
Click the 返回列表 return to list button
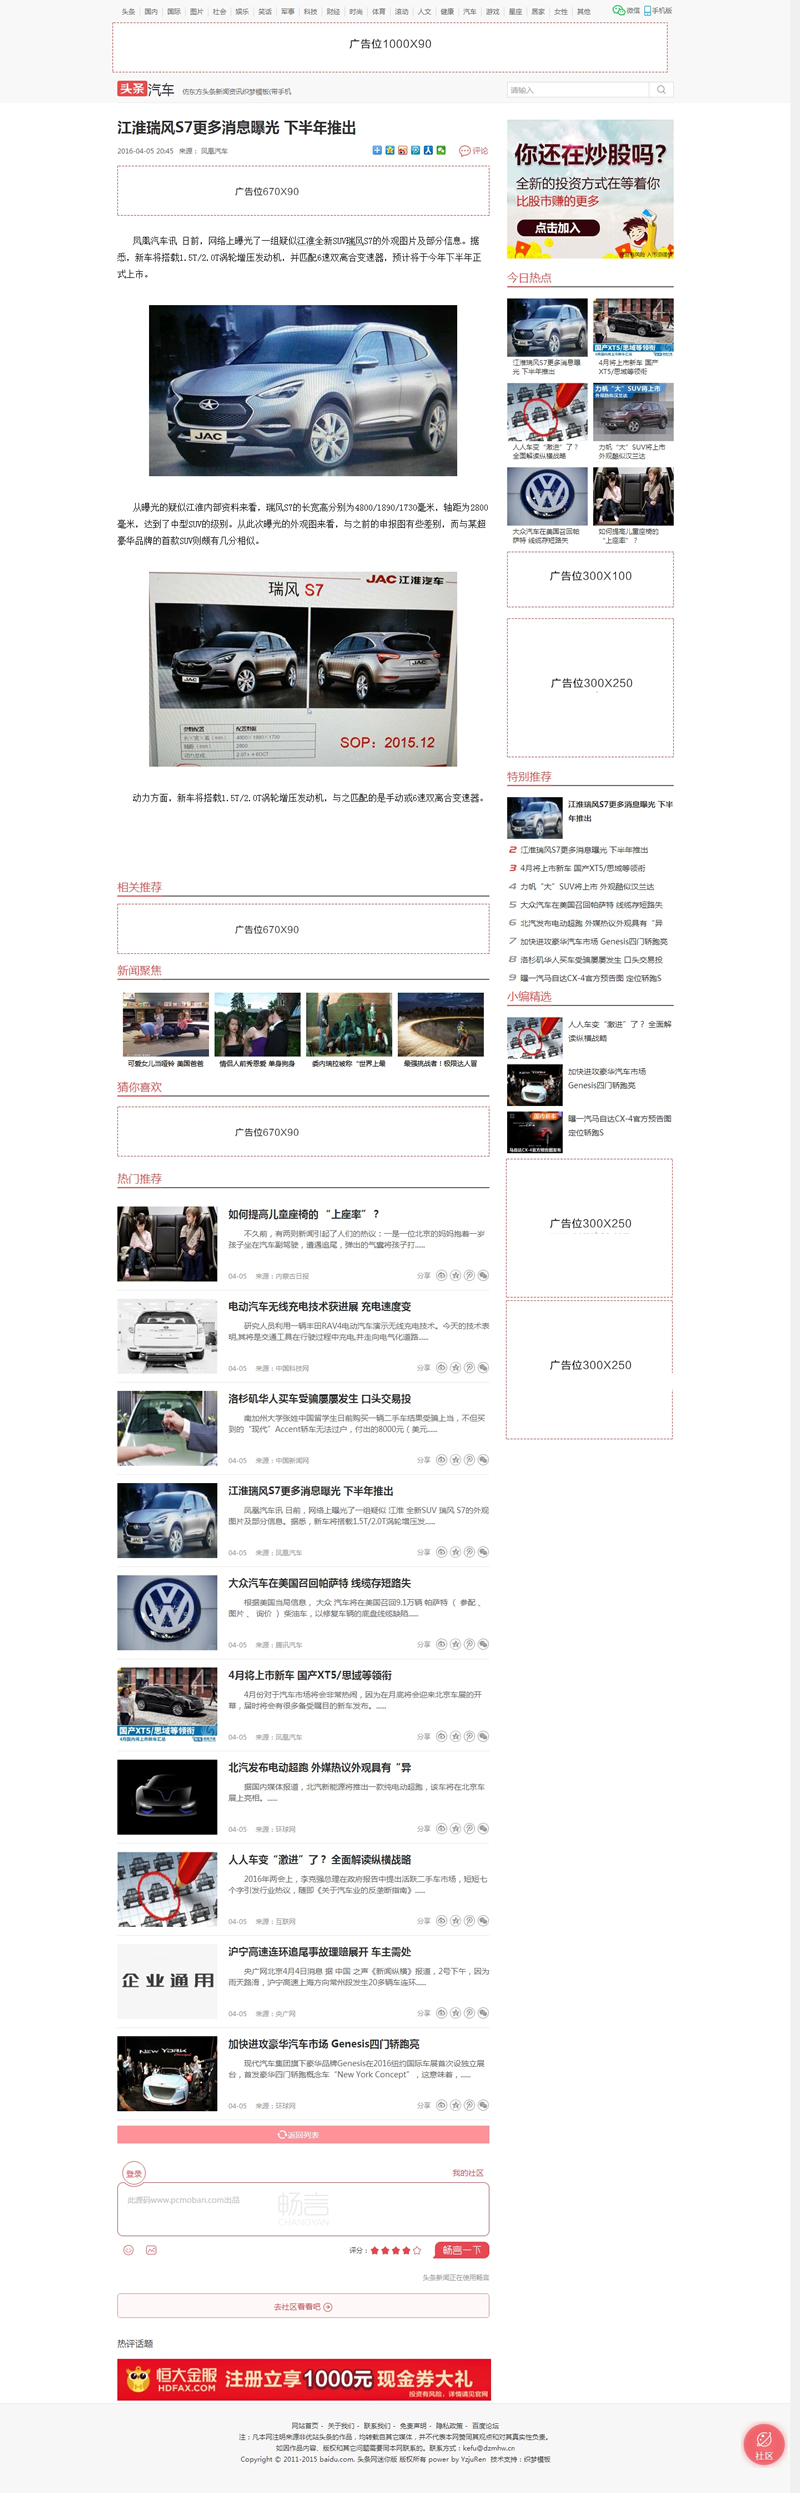click(303, 2134)
